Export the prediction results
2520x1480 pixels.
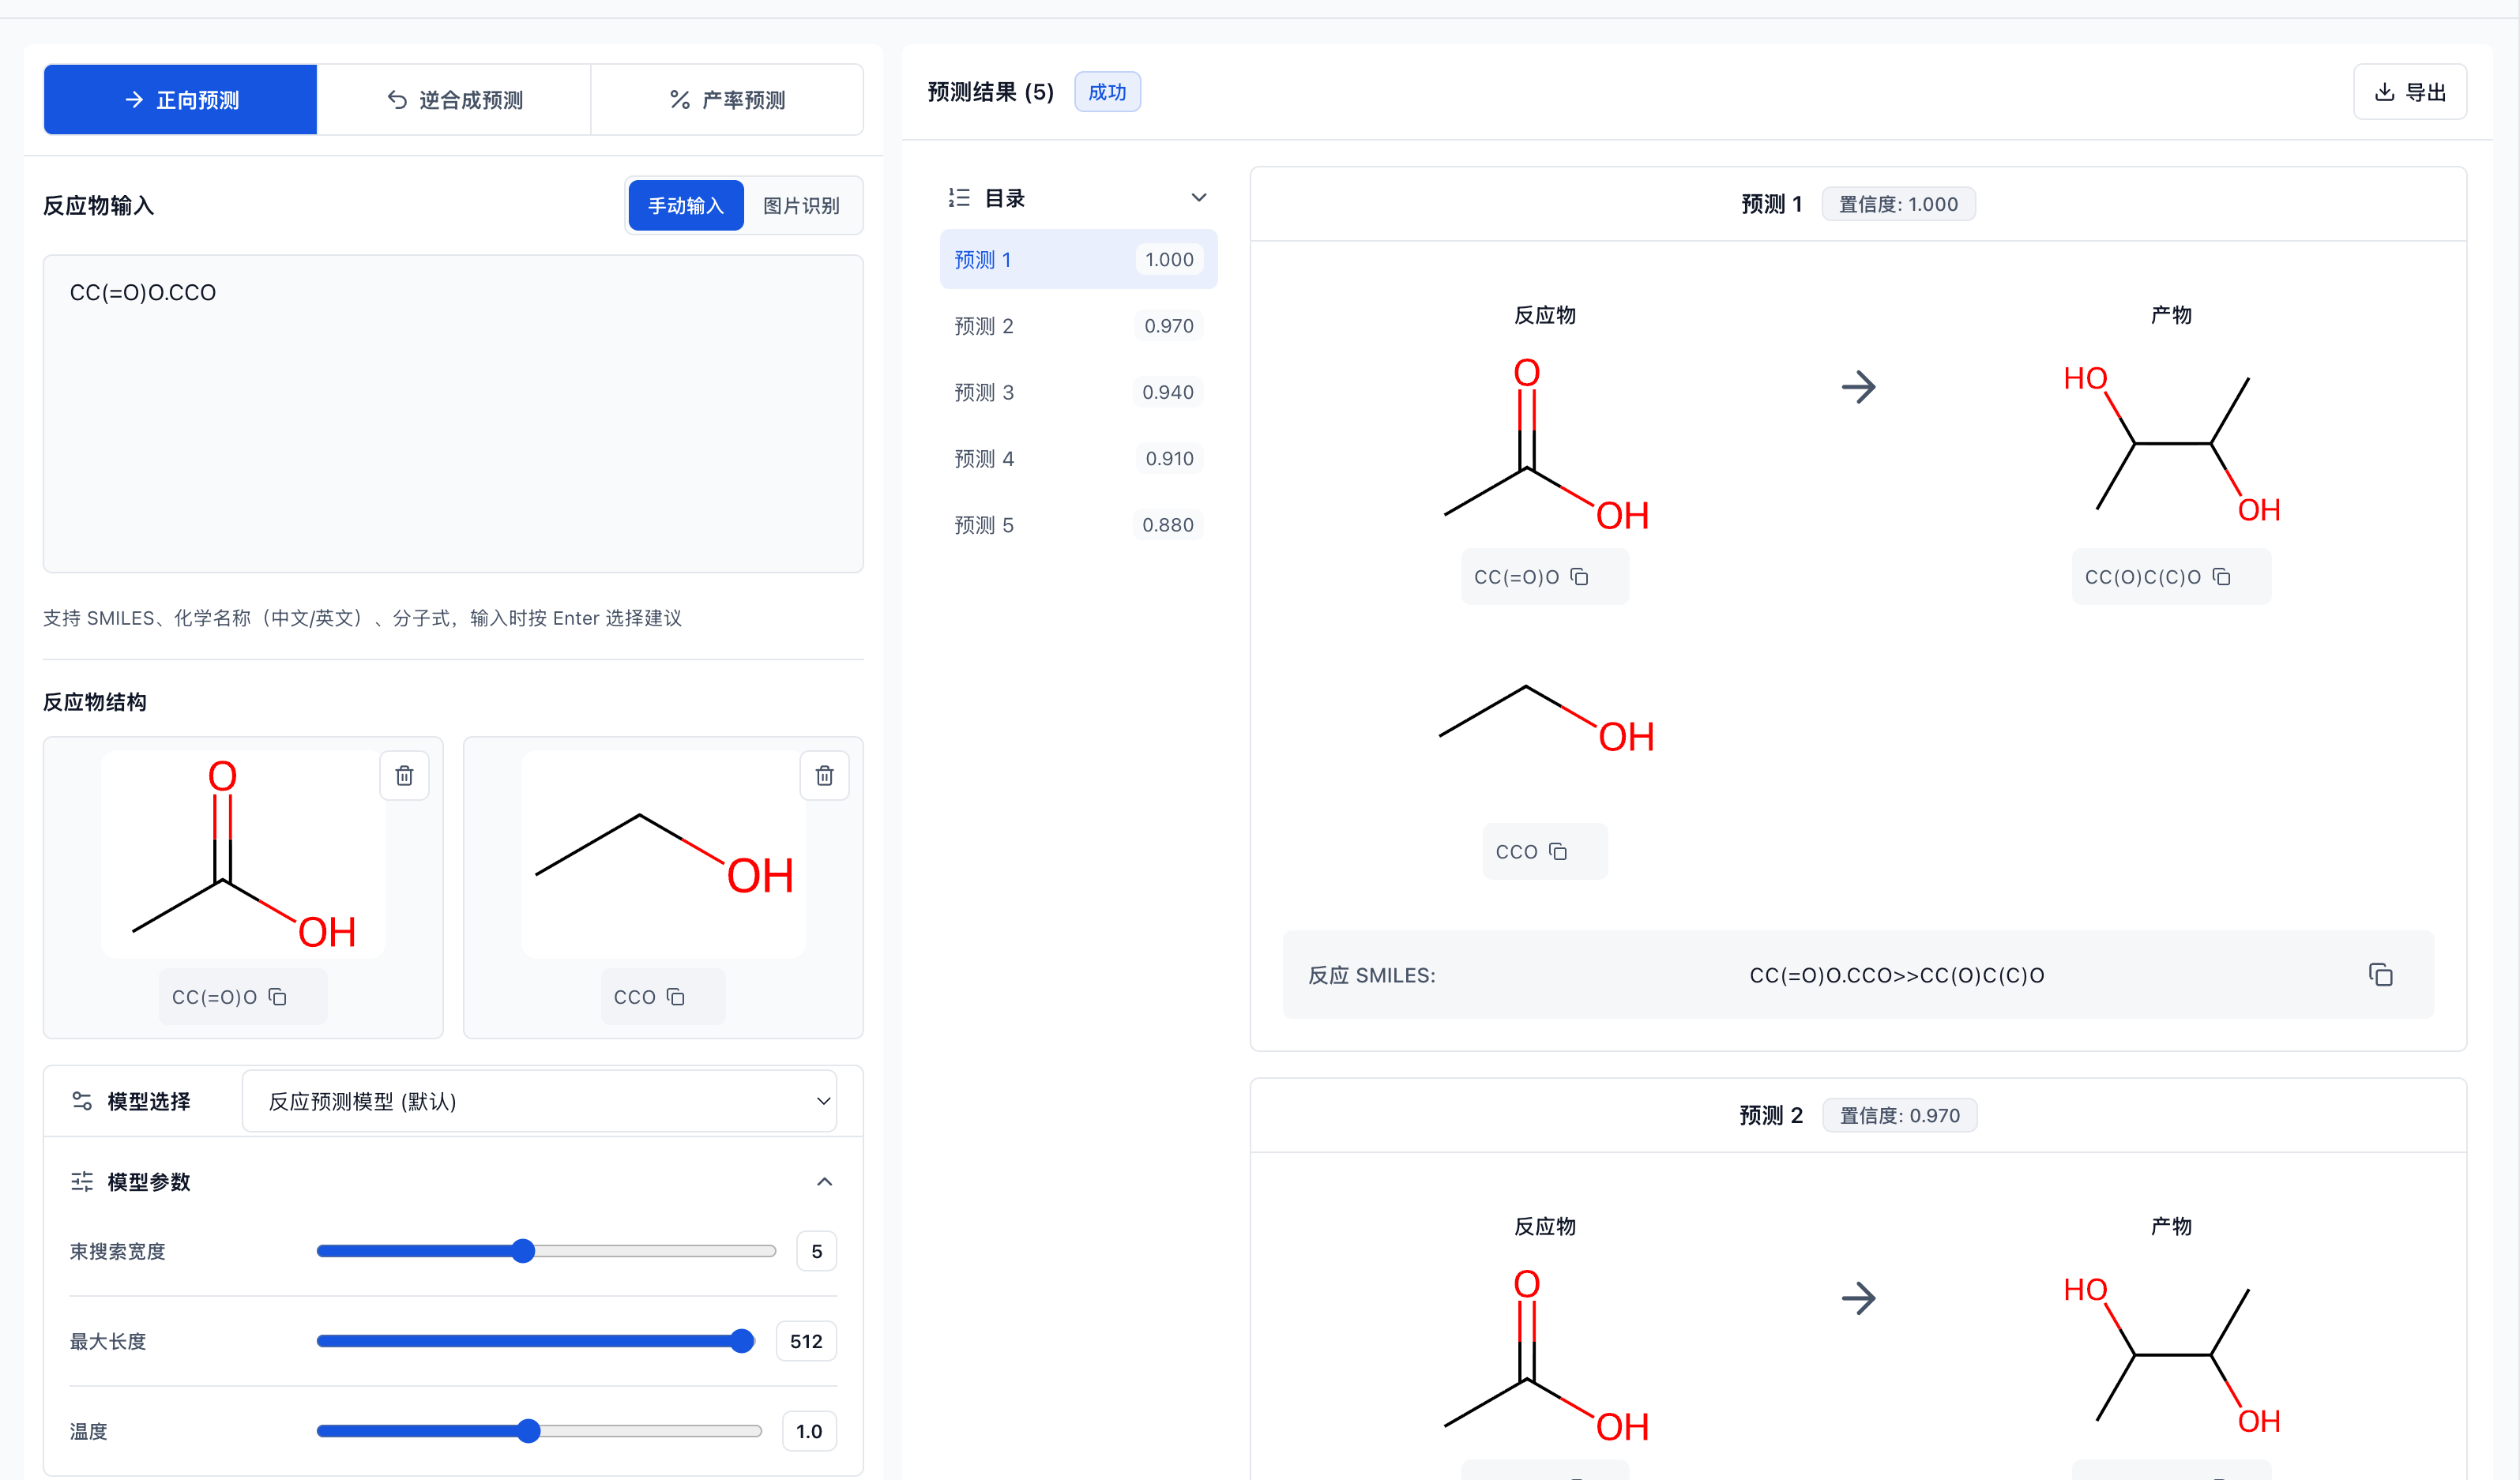(2410, 92)
